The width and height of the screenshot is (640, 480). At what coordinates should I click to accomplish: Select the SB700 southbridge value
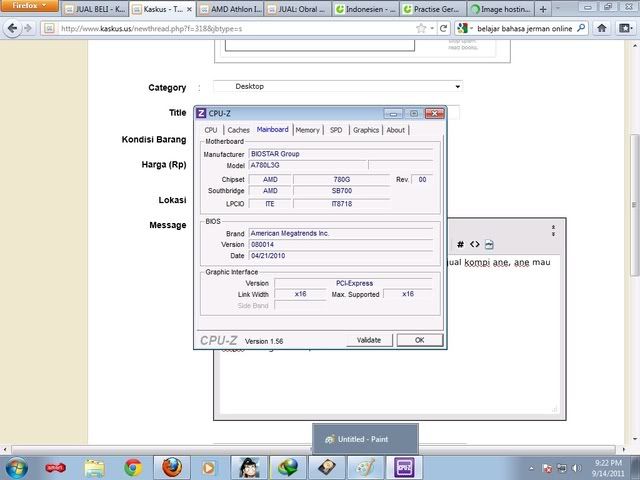pos(342,191)
